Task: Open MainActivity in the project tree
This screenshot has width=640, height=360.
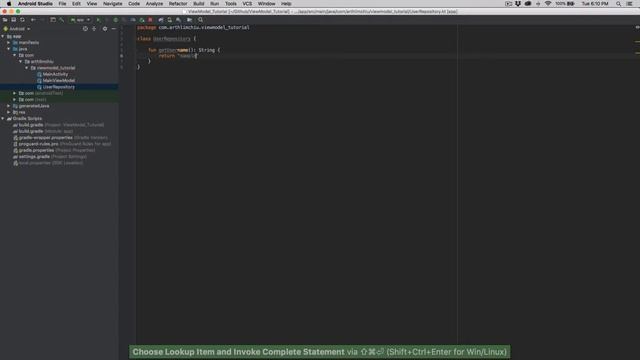Action: (55, 74)
